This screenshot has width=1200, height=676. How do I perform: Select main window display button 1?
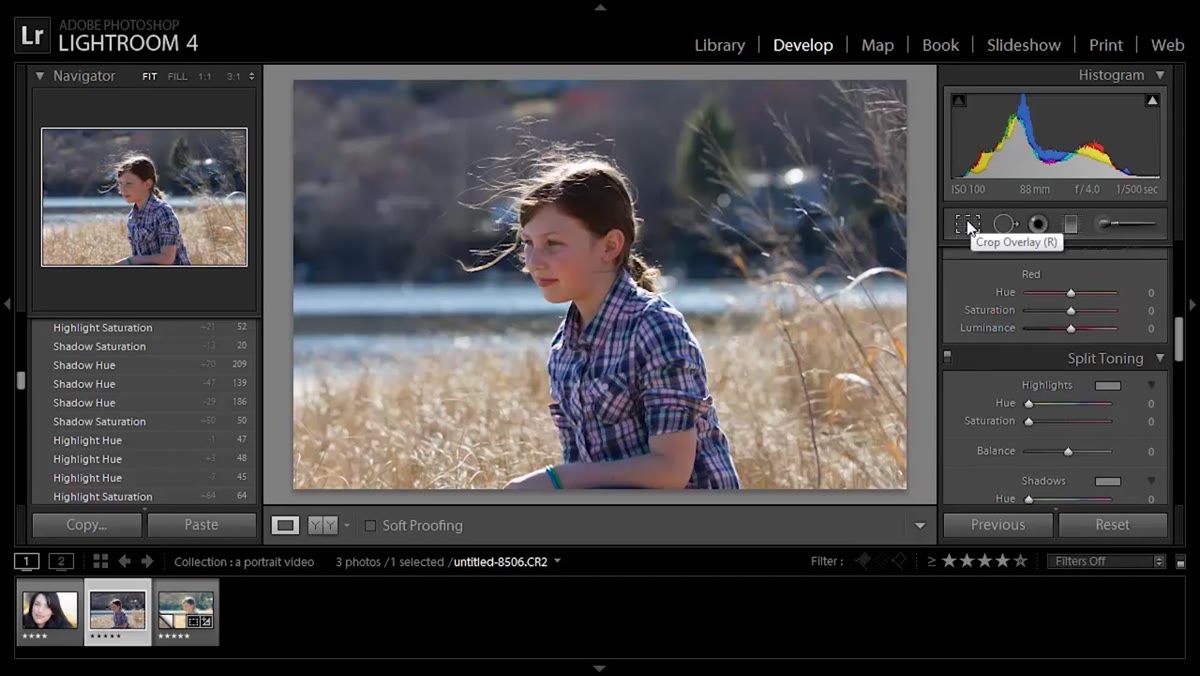click(x=27, y=561)
